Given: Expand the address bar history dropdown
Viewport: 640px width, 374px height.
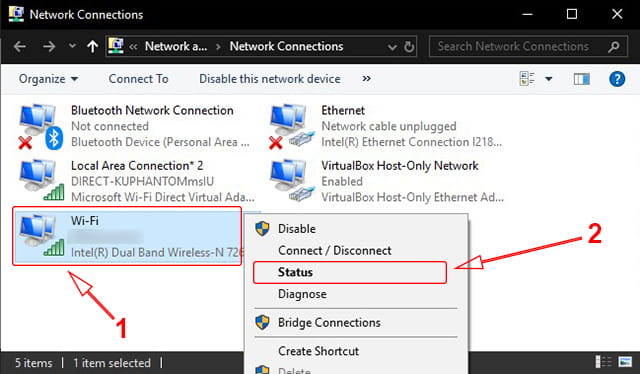Looking at the screenshot, I should click(x=392, y=47).
